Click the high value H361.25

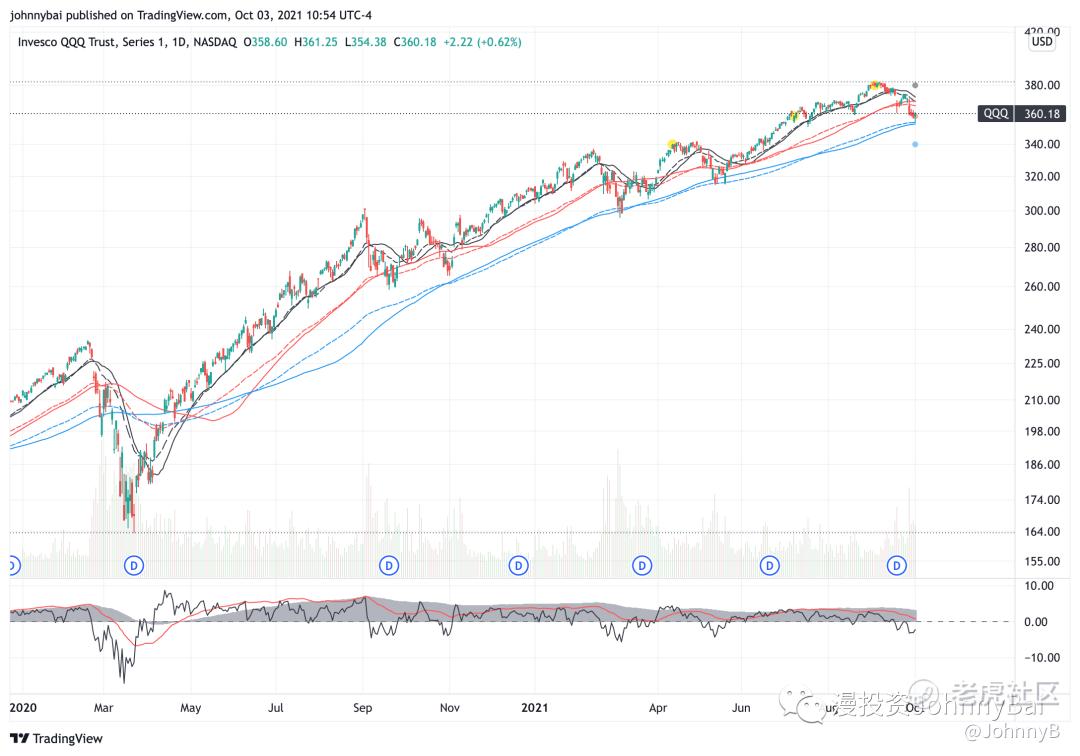click(x=315, y=42)
